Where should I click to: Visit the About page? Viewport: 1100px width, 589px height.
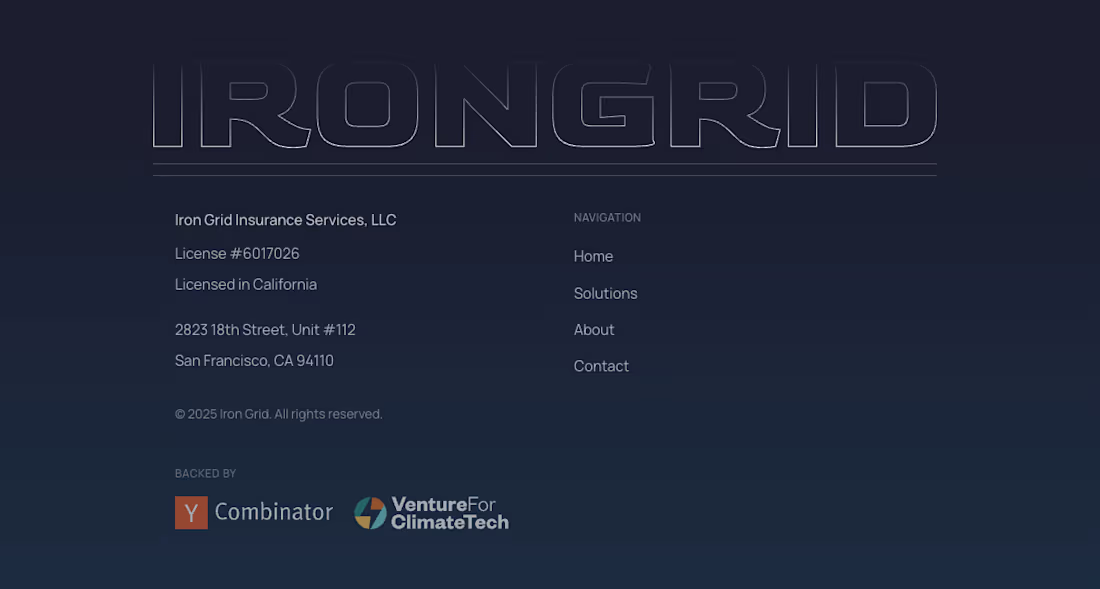[594, 329]
